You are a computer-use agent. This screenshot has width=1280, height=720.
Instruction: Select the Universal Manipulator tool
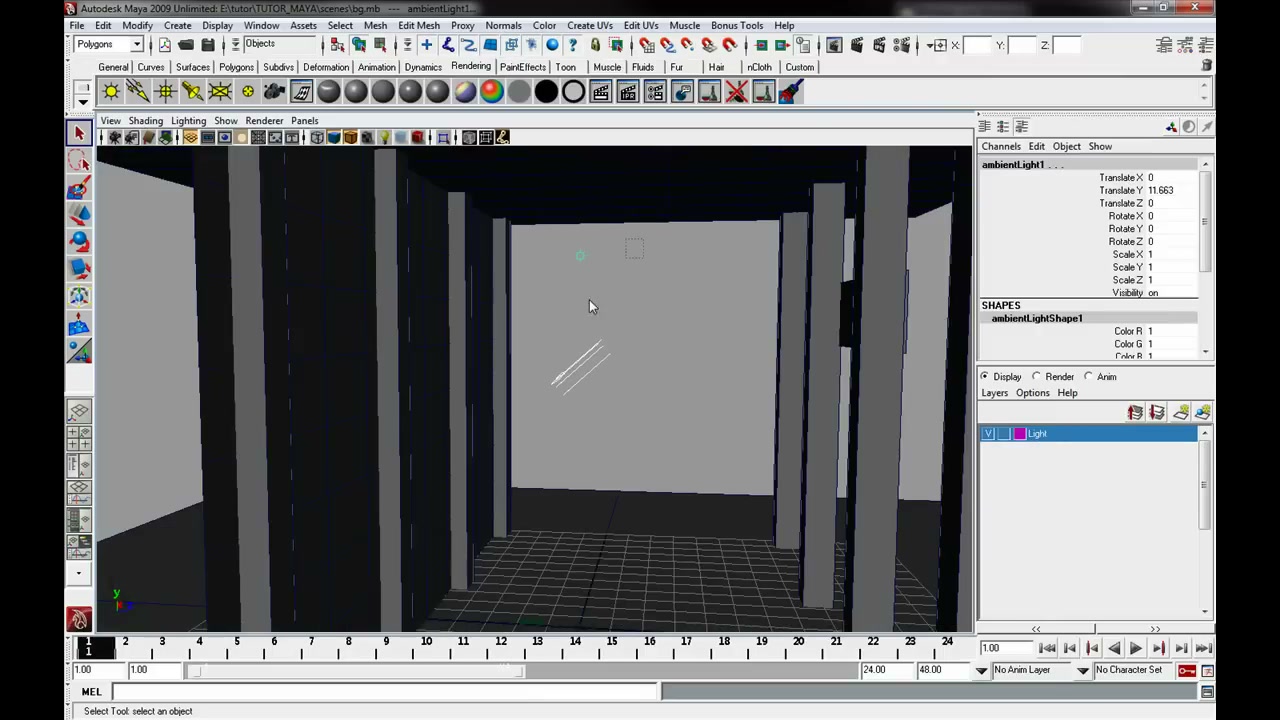point(79,296)
